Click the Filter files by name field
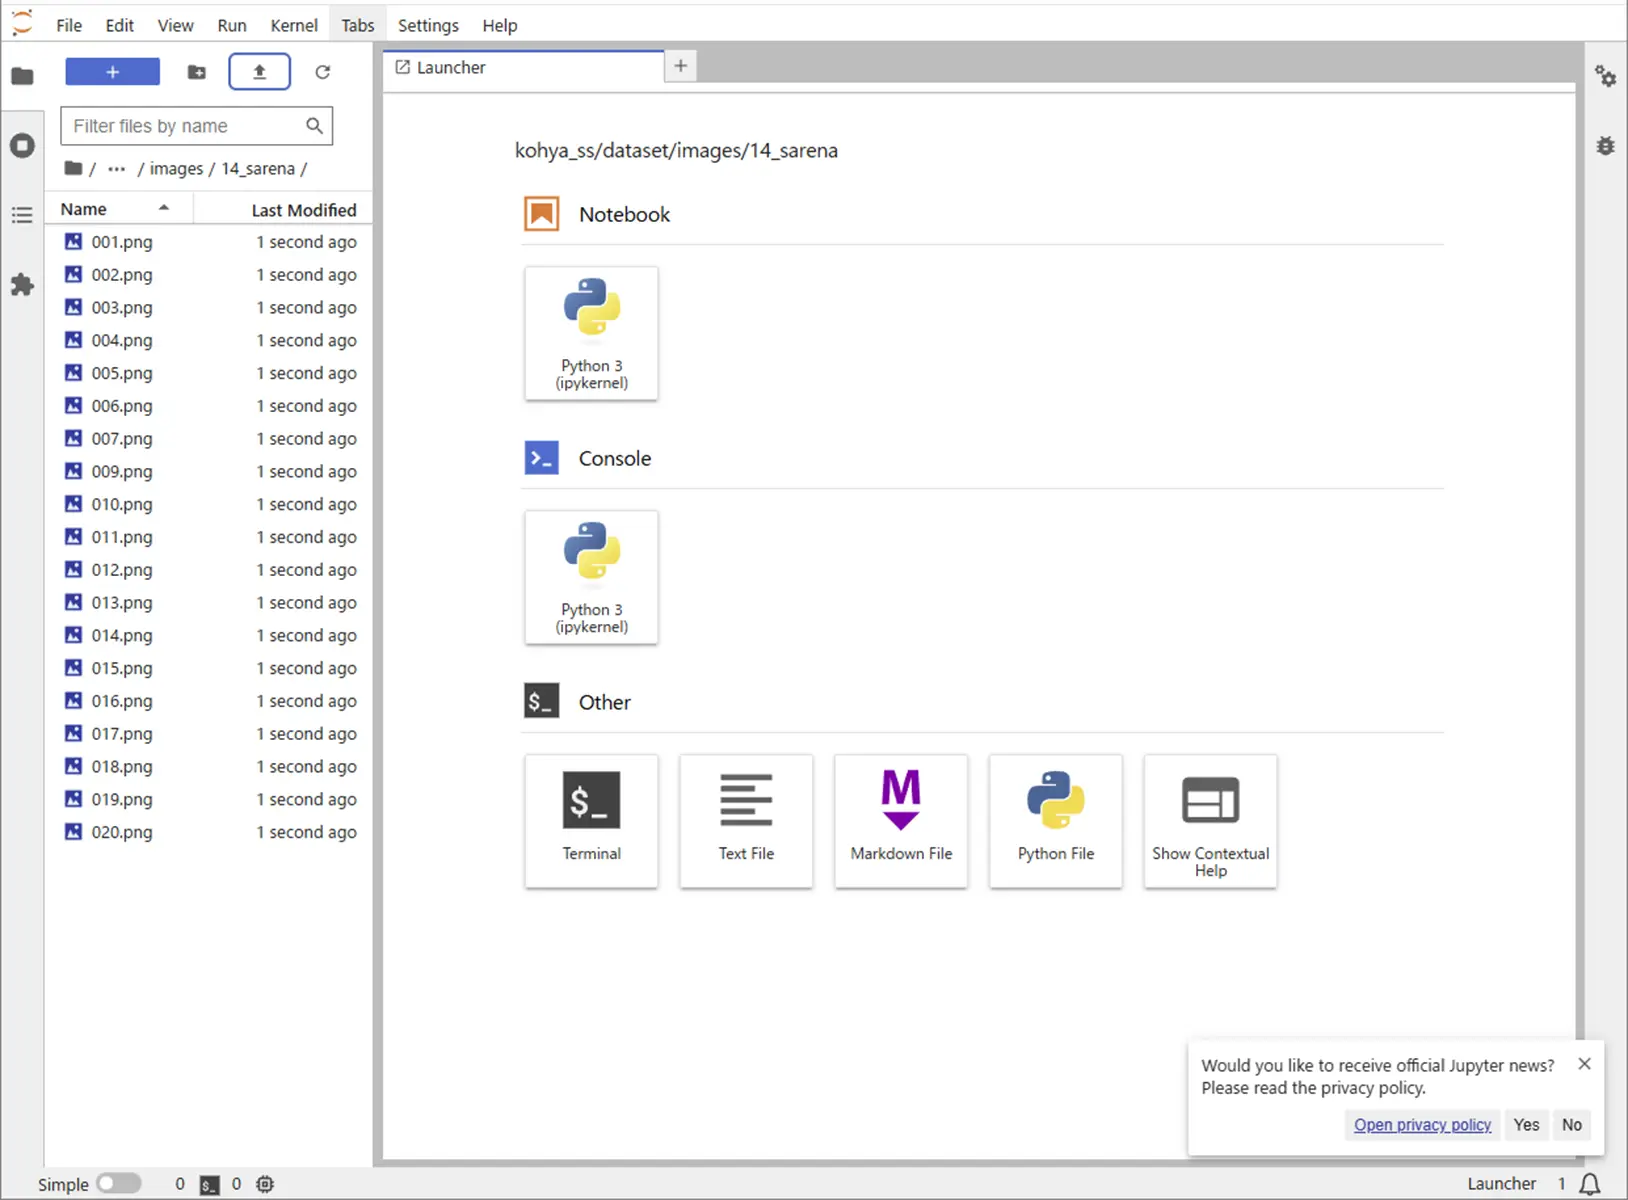The height and width of the screenshot is (1200, 1628). coord(186,126)
